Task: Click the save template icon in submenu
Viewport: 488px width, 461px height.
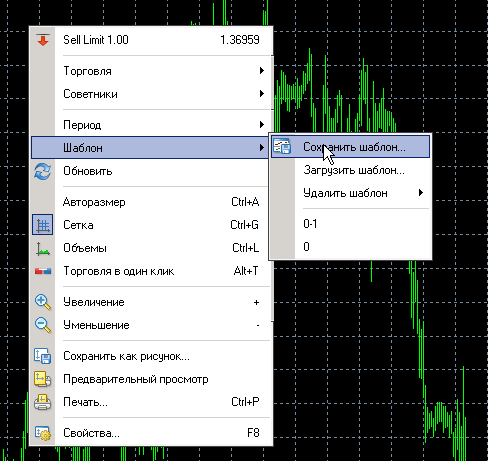Action: coord(282,146)
